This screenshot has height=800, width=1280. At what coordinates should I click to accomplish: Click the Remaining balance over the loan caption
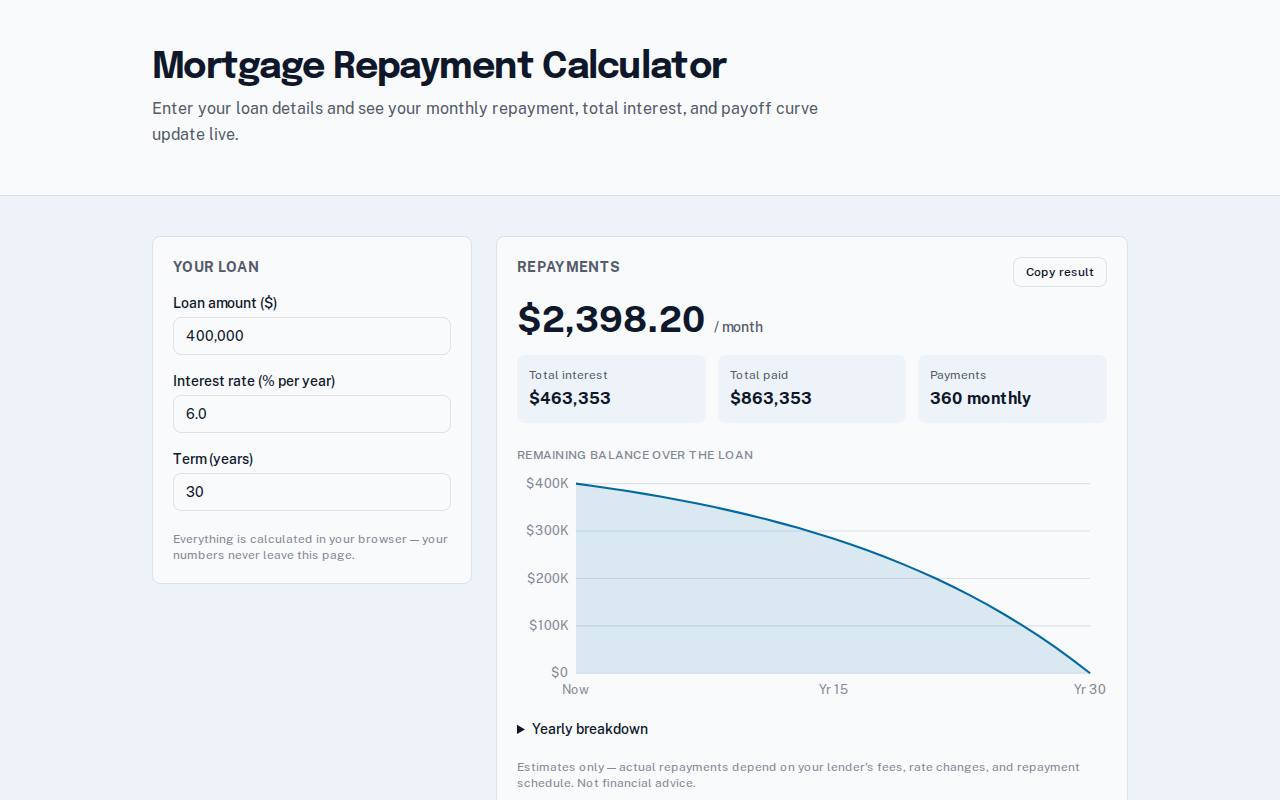(x=635, y=455)
